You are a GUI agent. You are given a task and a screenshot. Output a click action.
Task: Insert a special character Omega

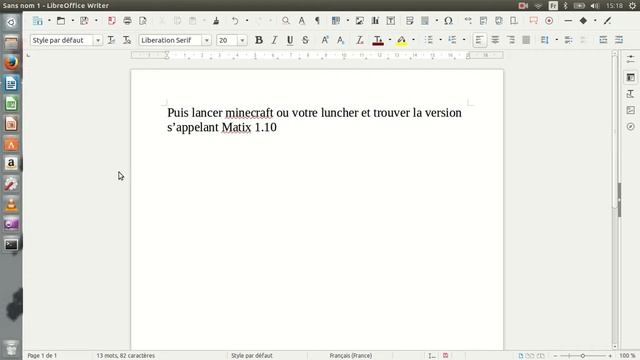(448, 21)
